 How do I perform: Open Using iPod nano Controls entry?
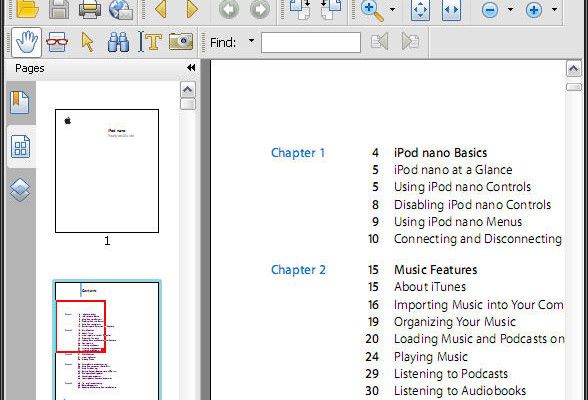coord(462,187)
